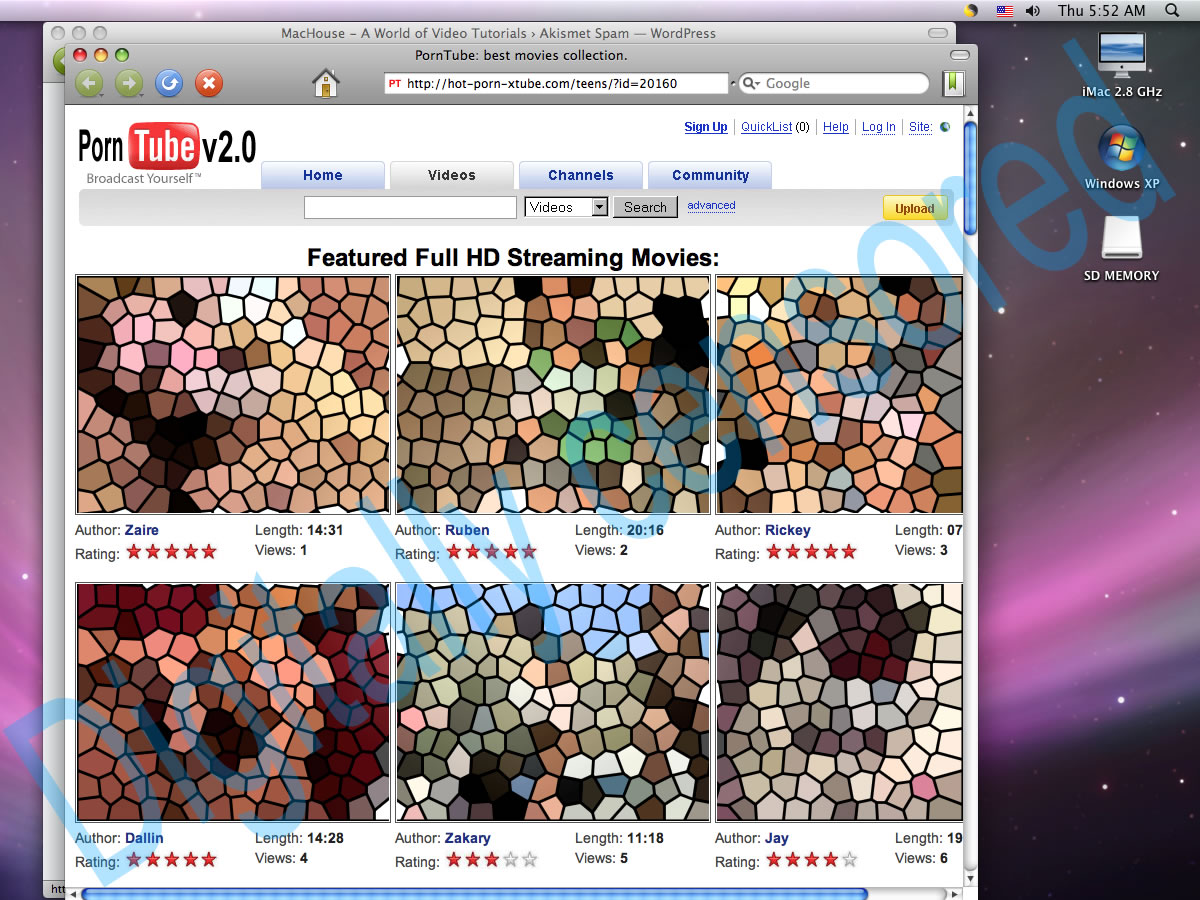Open the Google search engine dropdown
1200x900 pixels.
point(752,84)
